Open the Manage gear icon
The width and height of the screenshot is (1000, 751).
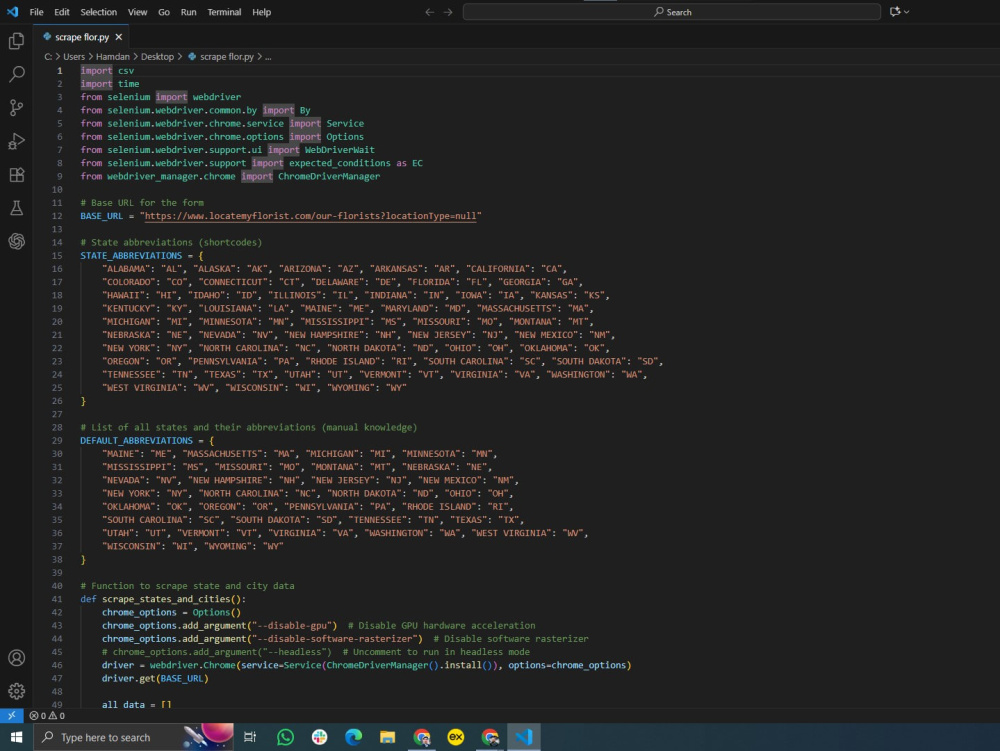(17, 691)
